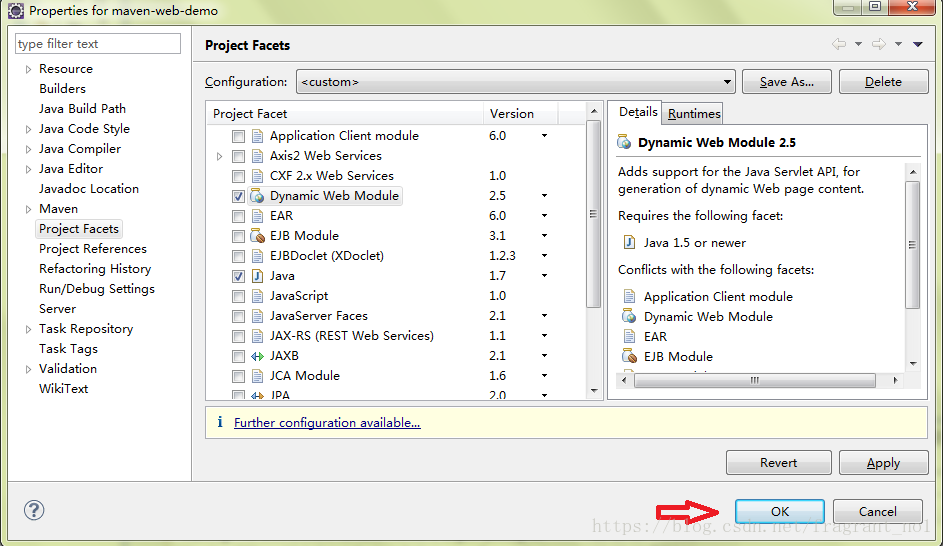Image resolution: width=943 pixels, height=546 pixels.
Task: Open the Configuration <custom> combo box
Action: point(515,82)
